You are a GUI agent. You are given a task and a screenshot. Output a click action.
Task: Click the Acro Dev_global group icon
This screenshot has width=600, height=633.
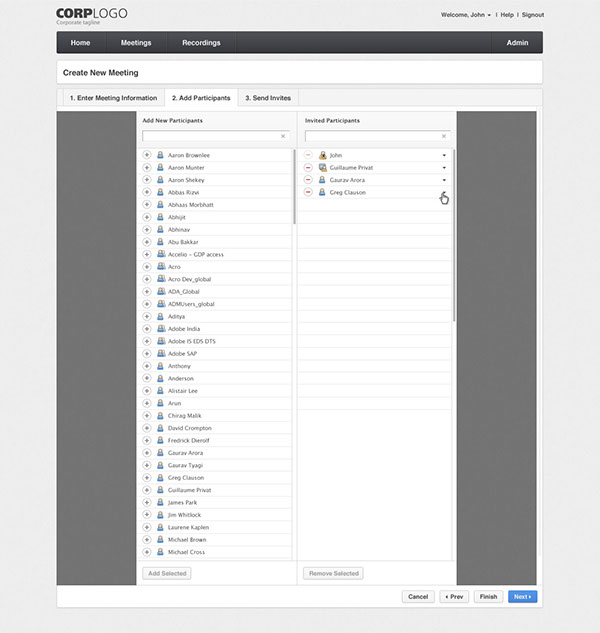(x=161, y=279)
